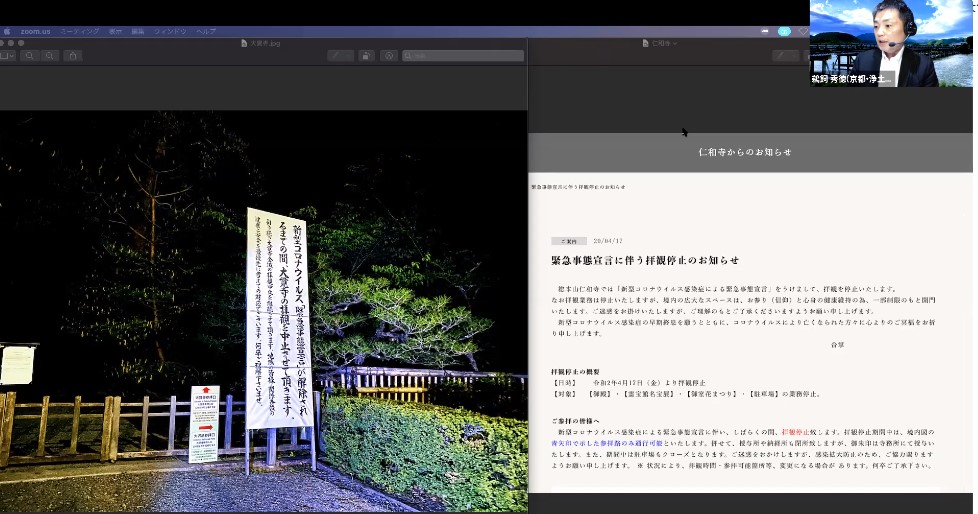Image resolution: width=978 pixels, height=514 pixels.
Task: Click the teal status icon in menu bar
Action: tap(784, 31)
